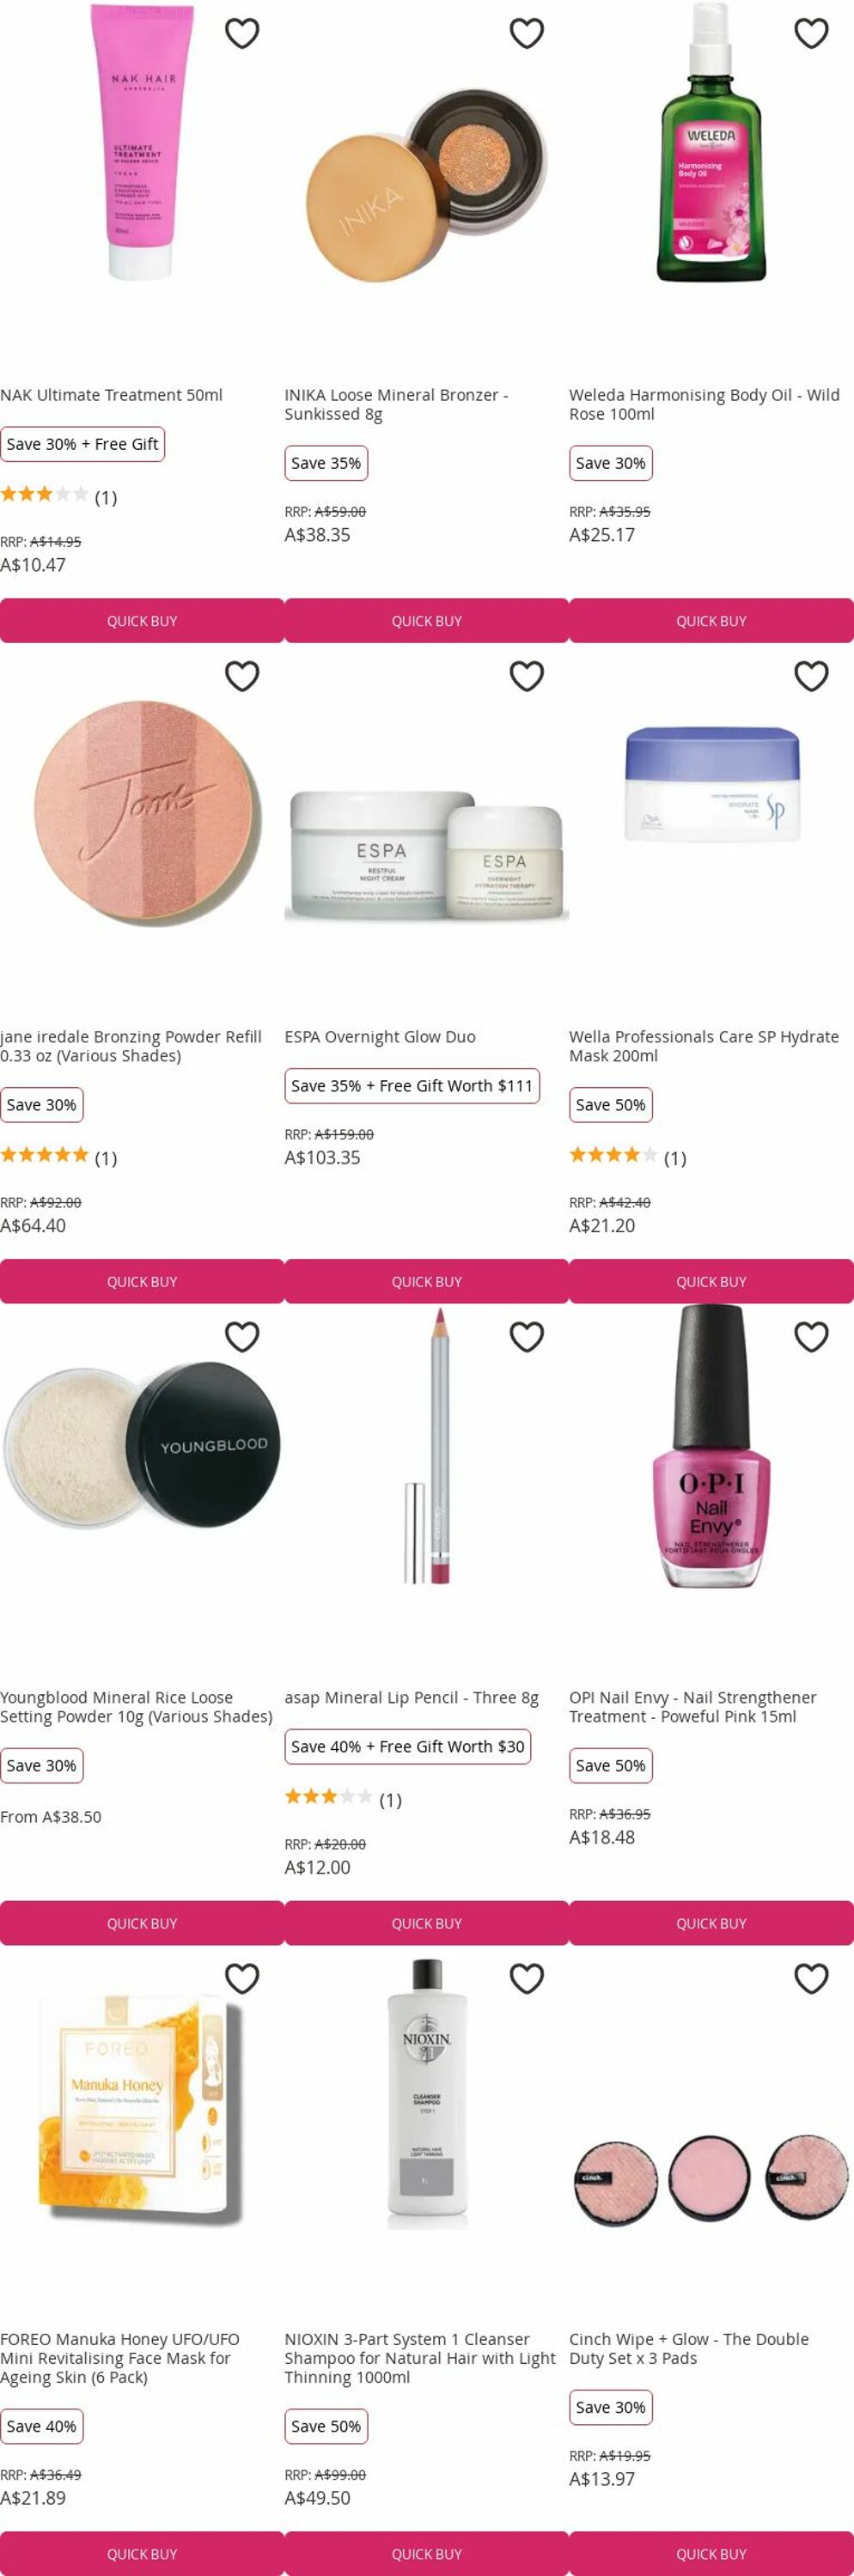Toggle wishlist heart for jane iredale Bronzing Powder
This screenshot has height=2576, width=854.
242,676
